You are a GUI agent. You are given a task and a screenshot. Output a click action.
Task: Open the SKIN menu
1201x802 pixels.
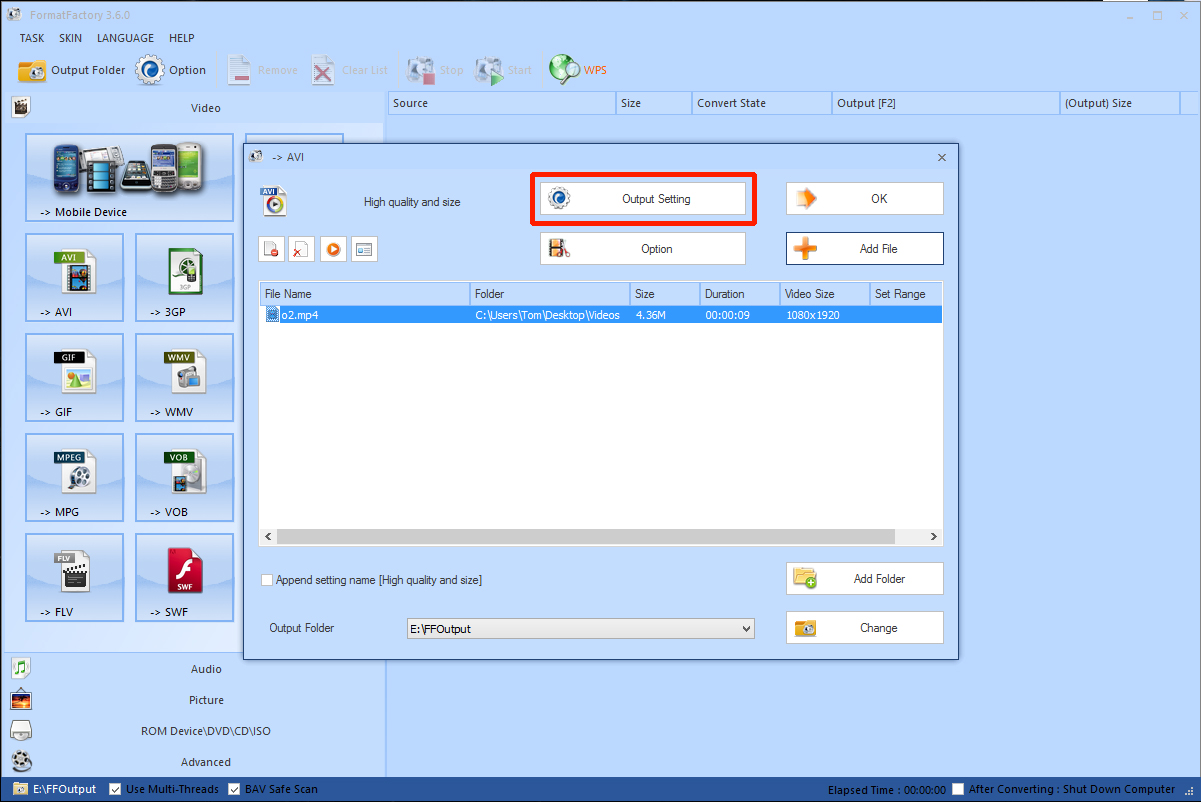[x=70, y=38]
